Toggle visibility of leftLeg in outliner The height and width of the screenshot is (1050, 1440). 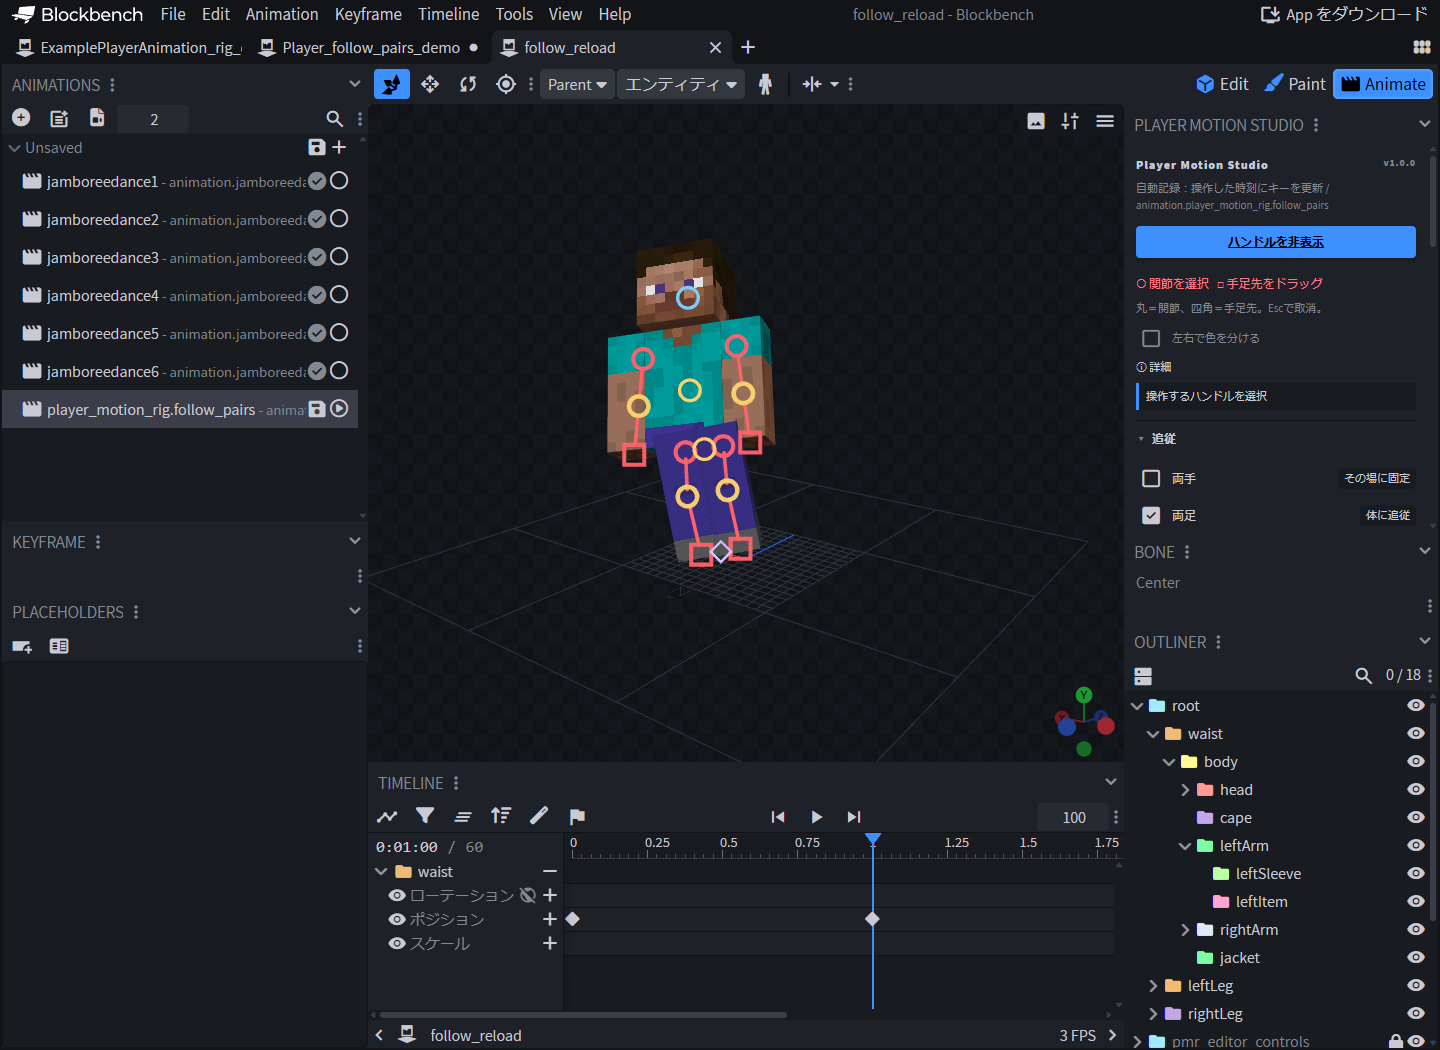pyautogui.click(x=1416, y=985)
